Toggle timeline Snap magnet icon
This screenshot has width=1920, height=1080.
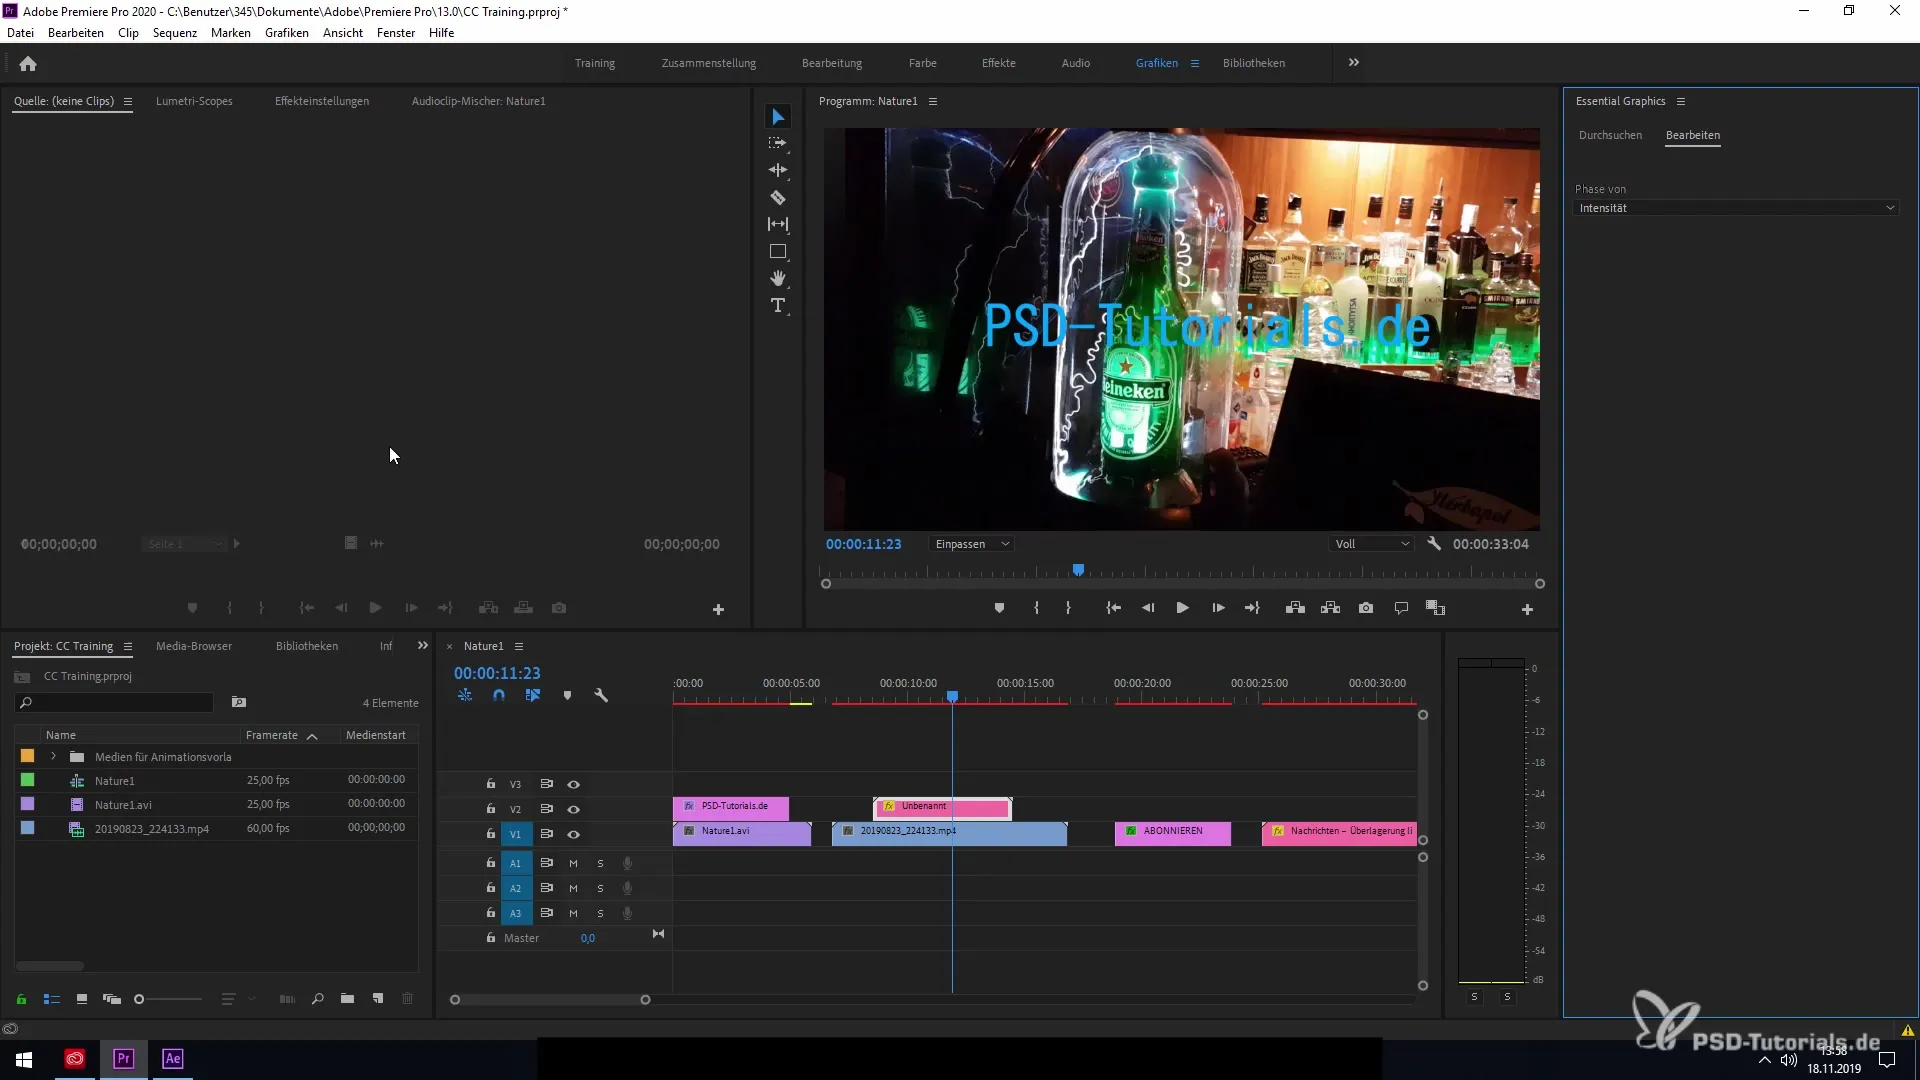pyautogui.click(x=499, y=695)
